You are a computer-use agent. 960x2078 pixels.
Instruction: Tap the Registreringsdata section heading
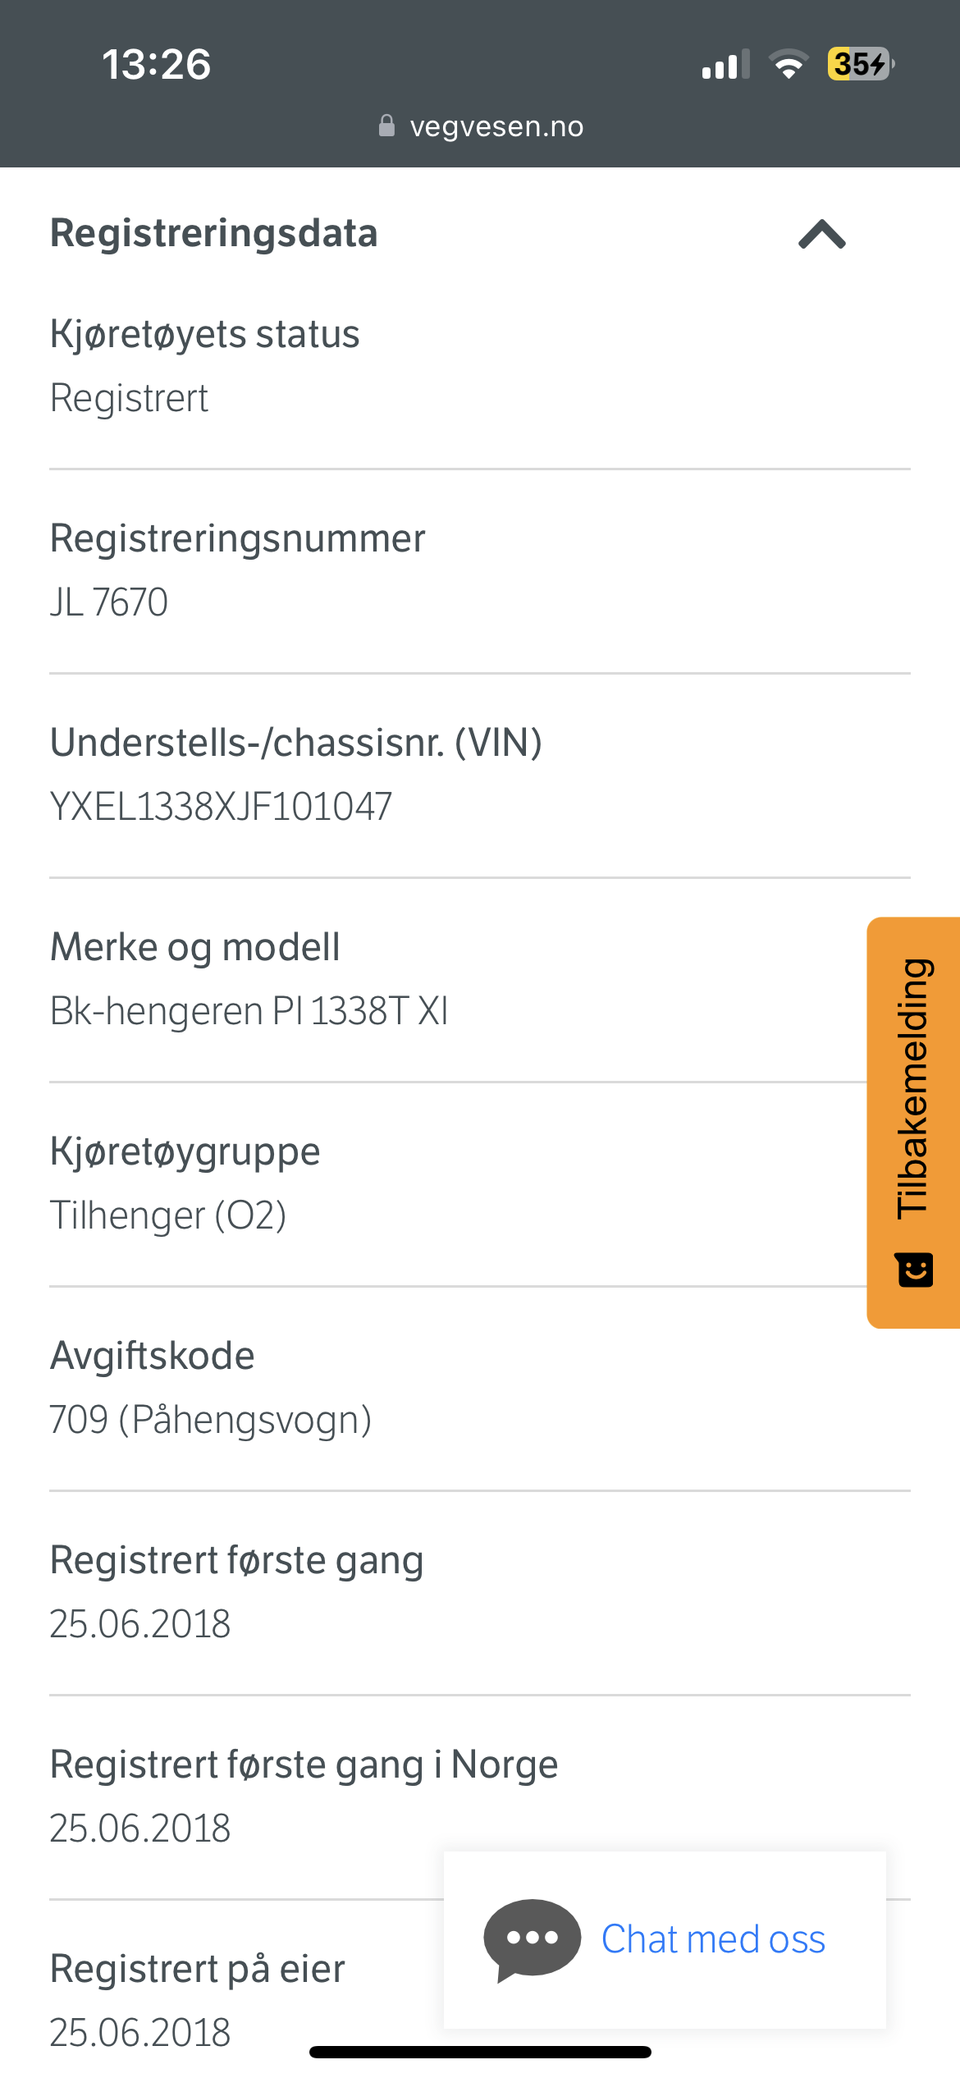tap(214, 234)
